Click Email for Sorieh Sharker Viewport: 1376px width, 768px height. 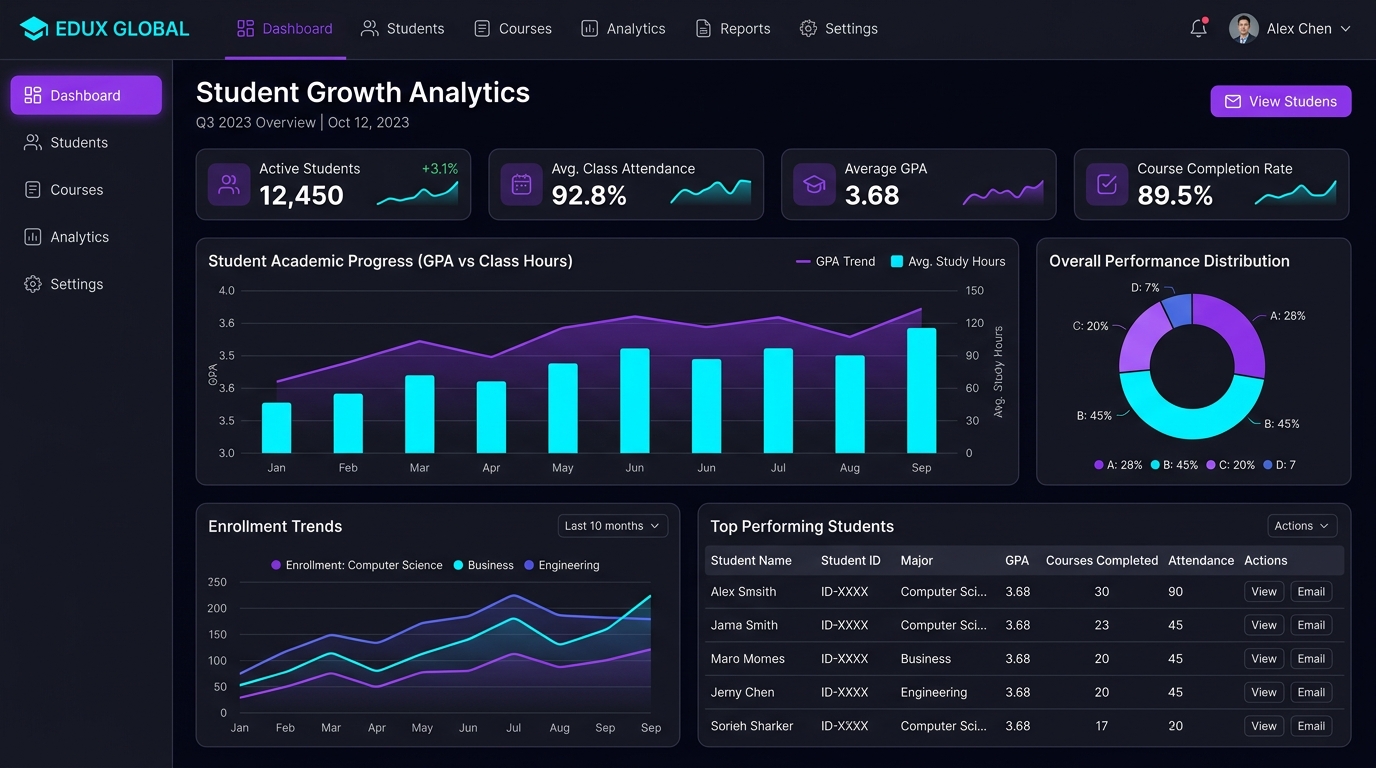1311,726
